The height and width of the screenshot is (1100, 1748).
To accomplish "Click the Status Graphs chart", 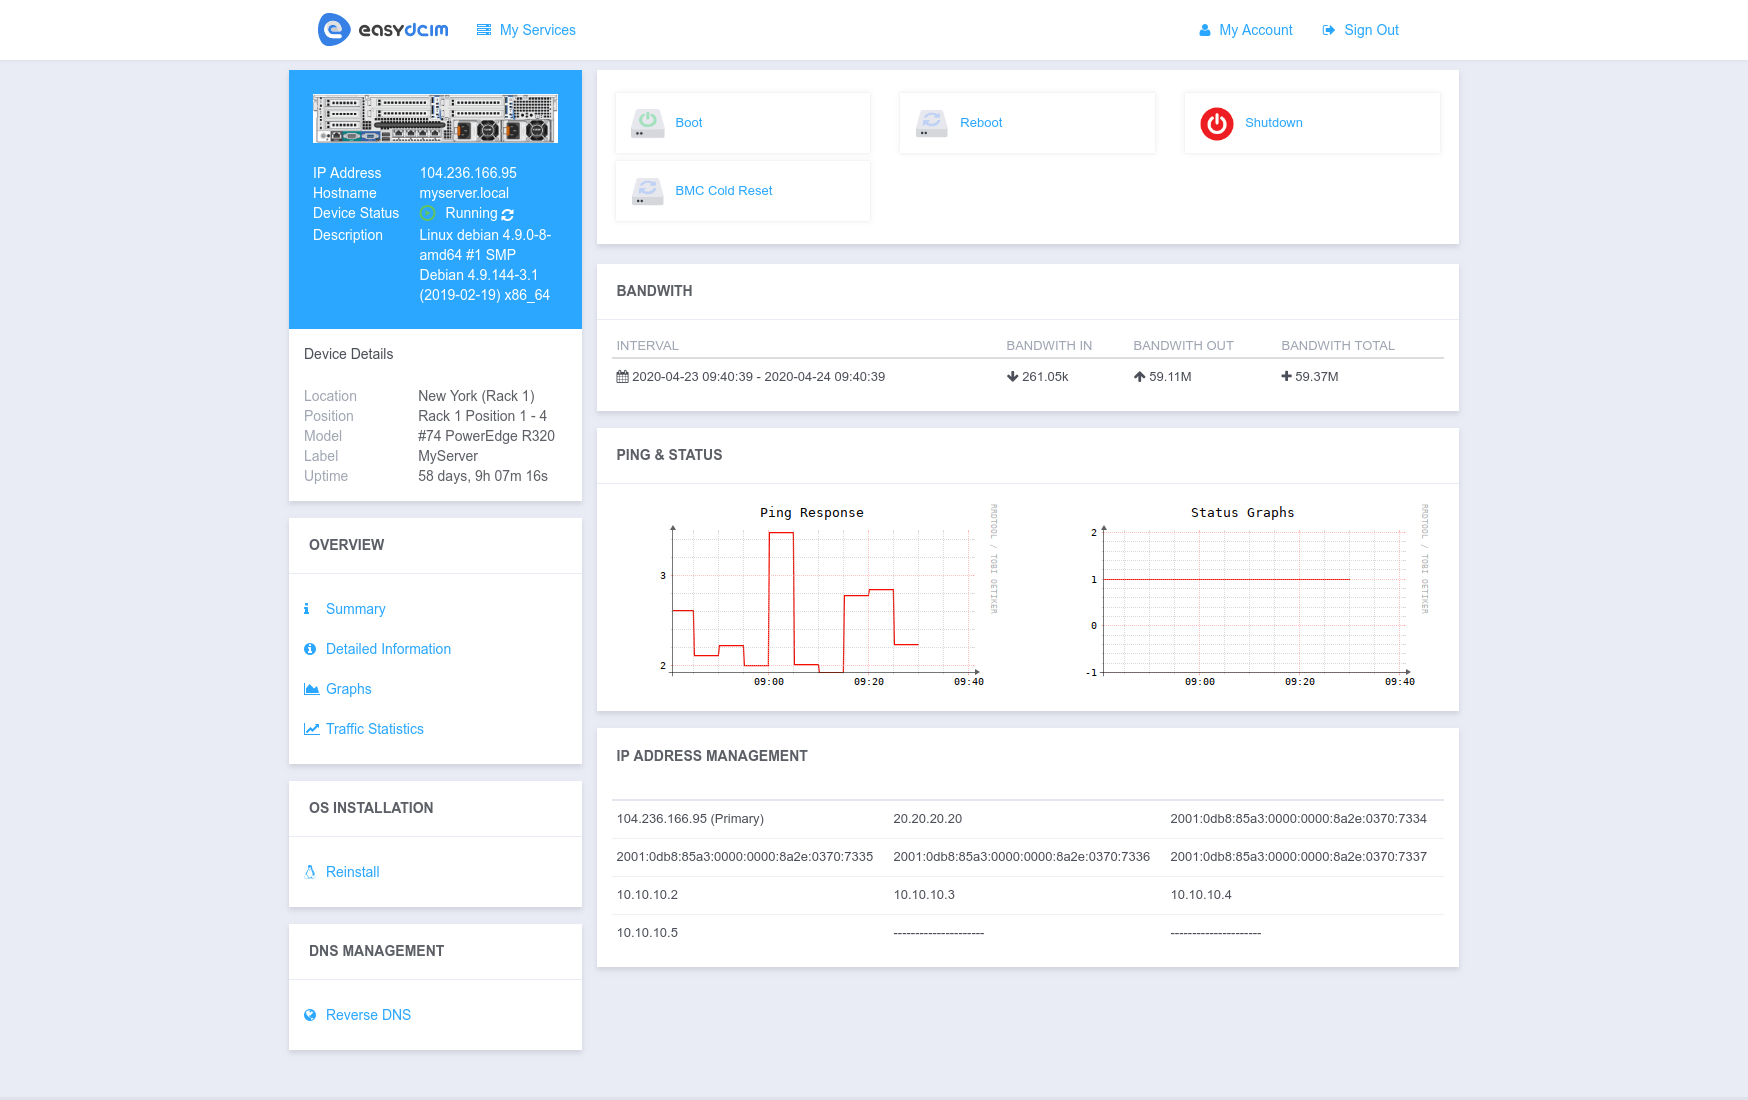I will 1250,597.
